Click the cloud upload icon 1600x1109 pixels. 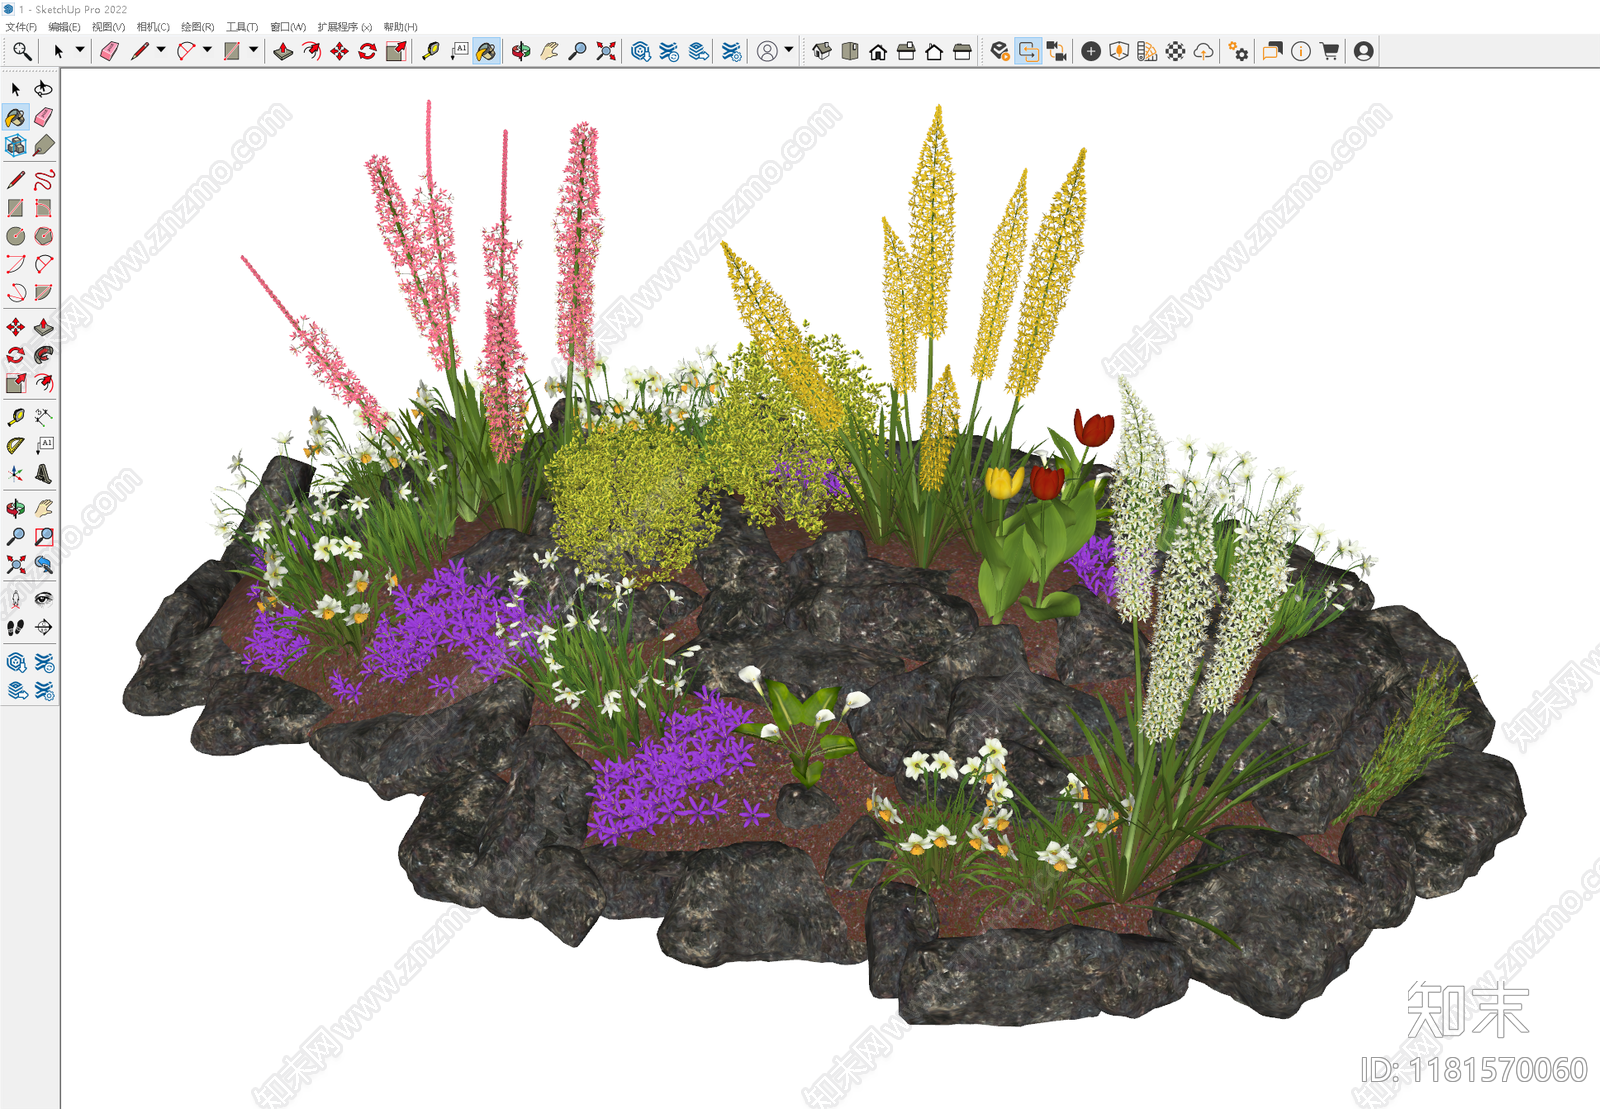(x=1204, y=51)
